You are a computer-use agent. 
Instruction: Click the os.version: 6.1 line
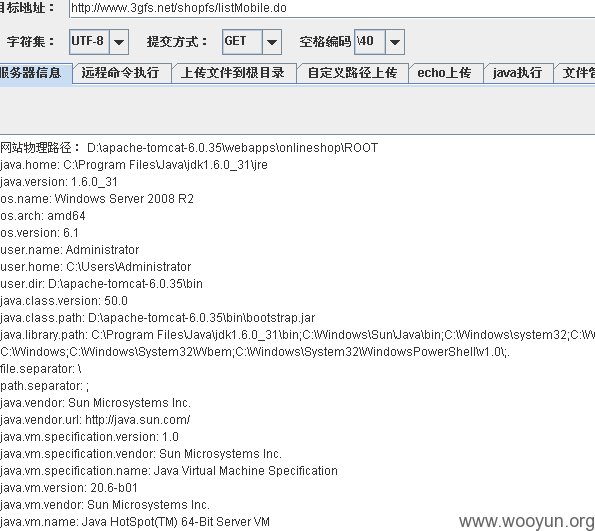pyautogui.click(x=39, y=233)
